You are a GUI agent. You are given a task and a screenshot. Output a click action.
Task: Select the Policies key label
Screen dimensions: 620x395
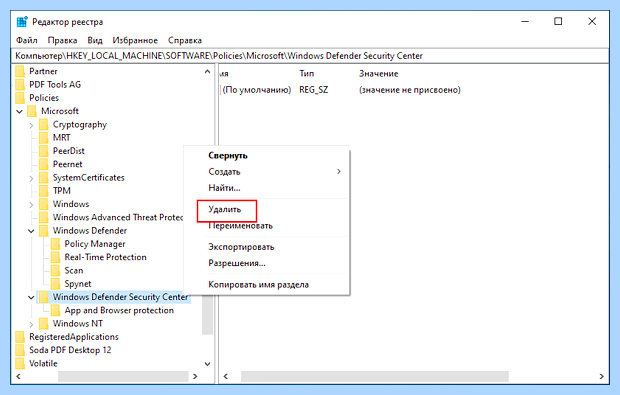point(44,98)
